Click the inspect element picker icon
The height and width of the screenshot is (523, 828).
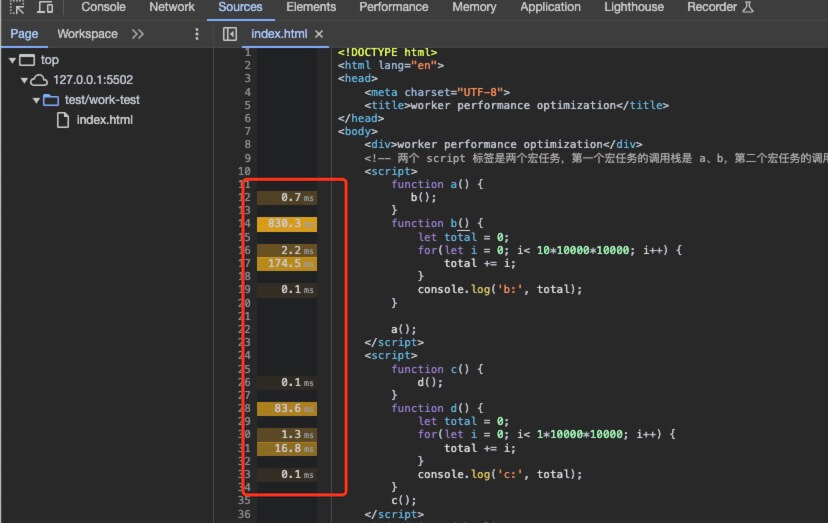[17, 7]
